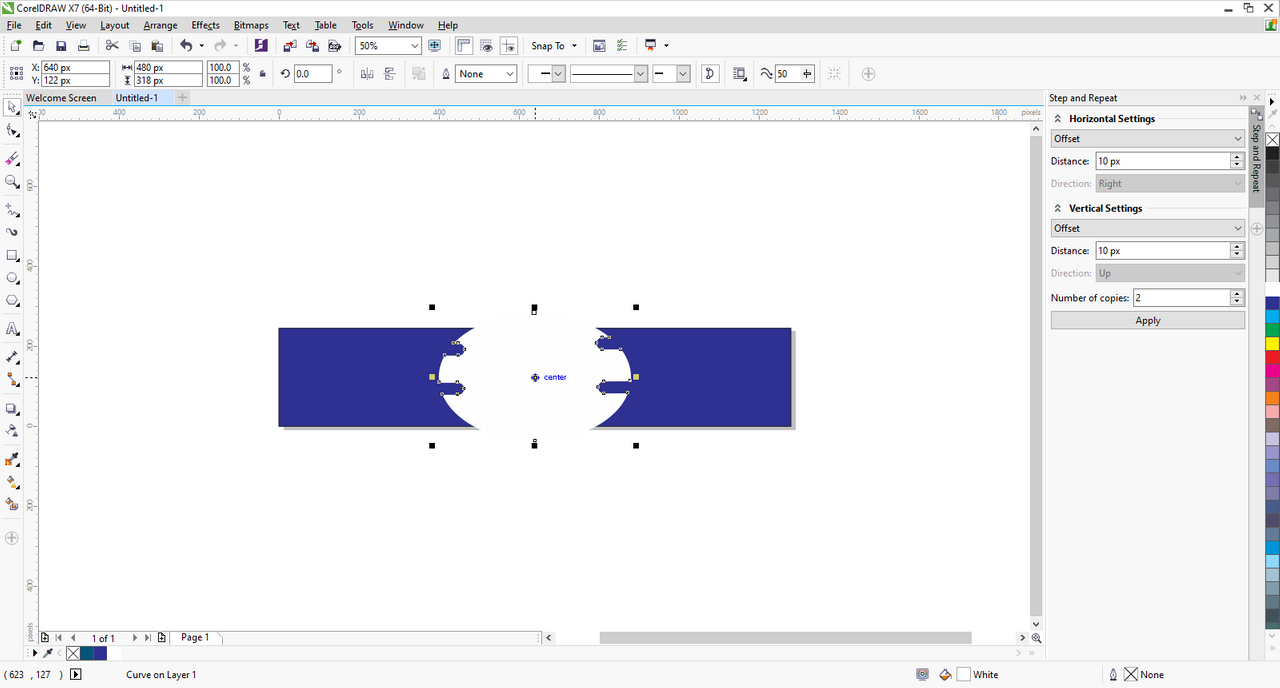
Task: Toggle Close Curve button
Action: (x=710, y=74)
